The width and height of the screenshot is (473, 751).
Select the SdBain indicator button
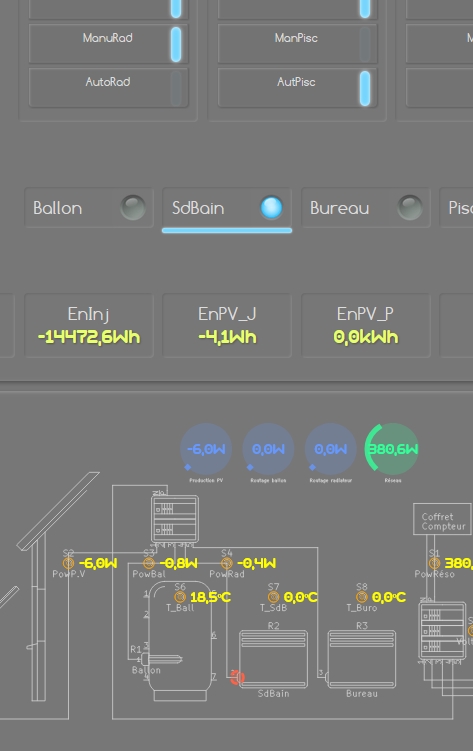coord(227,208)
